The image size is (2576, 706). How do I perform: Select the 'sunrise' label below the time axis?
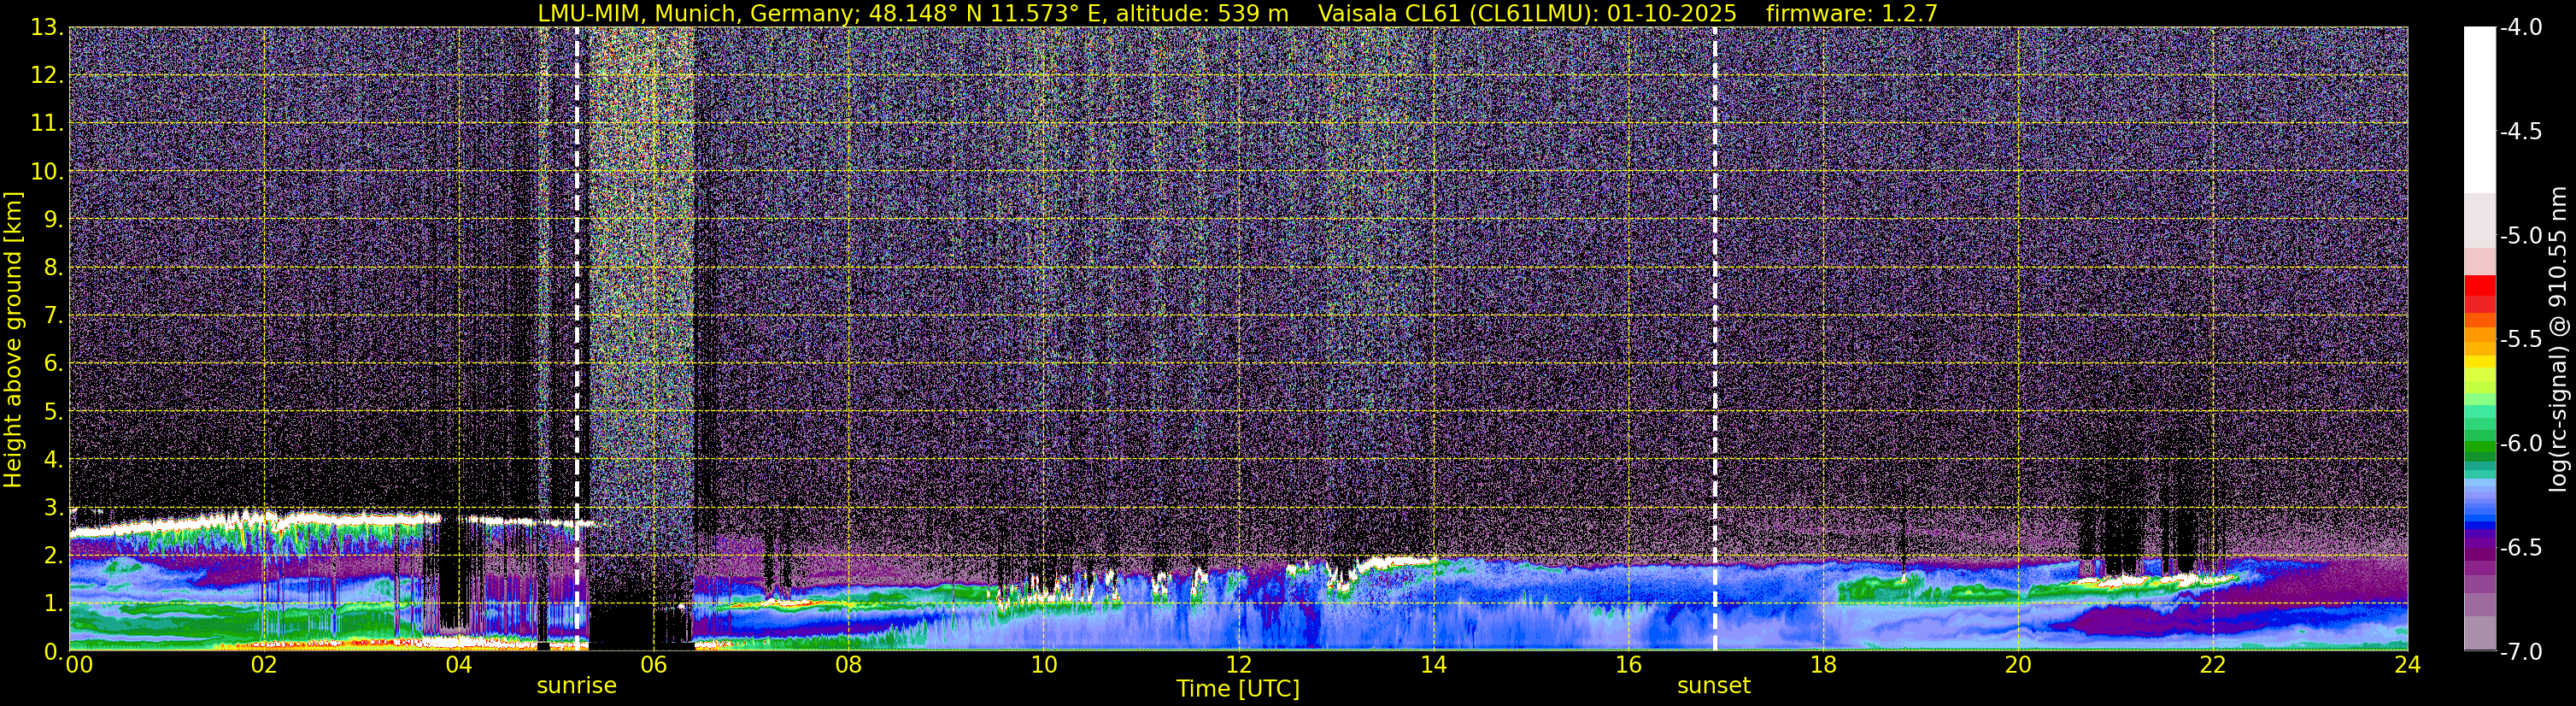(x=577, y=686)
